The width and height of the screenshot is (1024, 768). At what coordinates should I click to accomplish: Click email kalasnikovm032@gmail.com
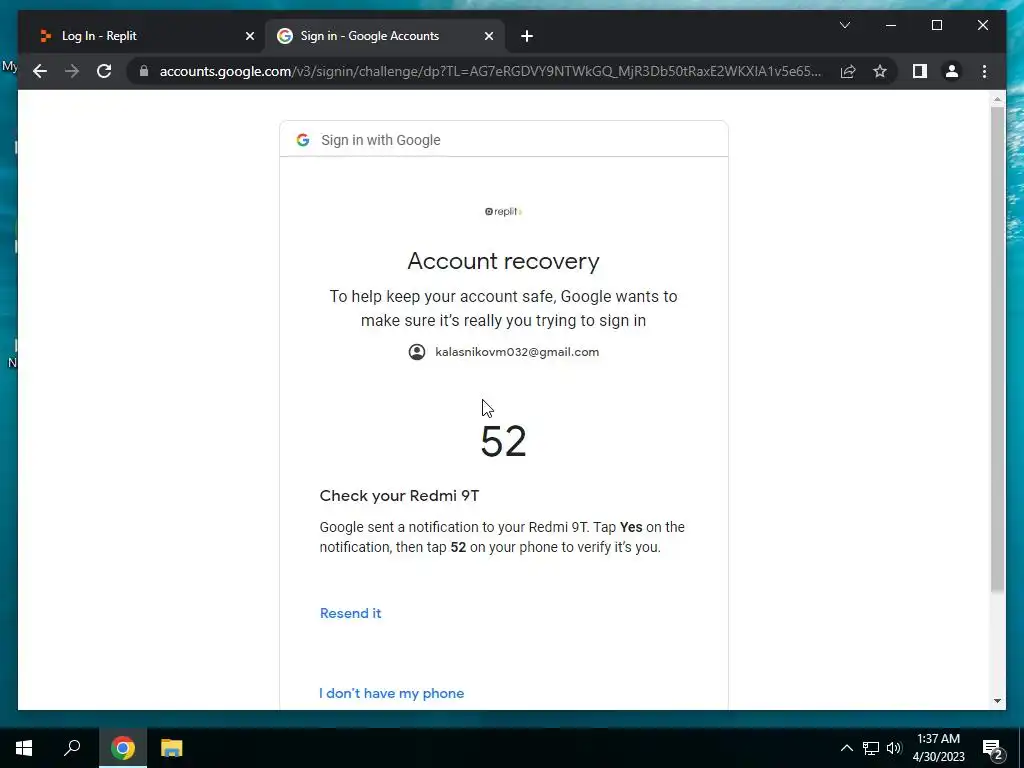[x=517, y=352]
